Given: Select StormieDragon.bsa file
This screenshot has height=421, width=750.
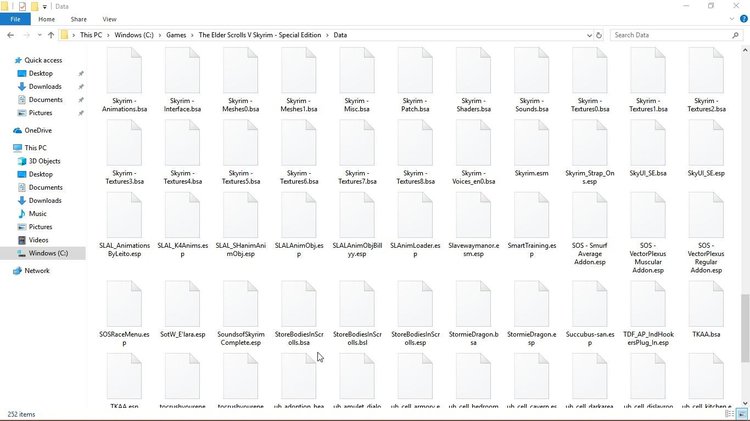Looking at the screenshot, I should coord(474,314).
